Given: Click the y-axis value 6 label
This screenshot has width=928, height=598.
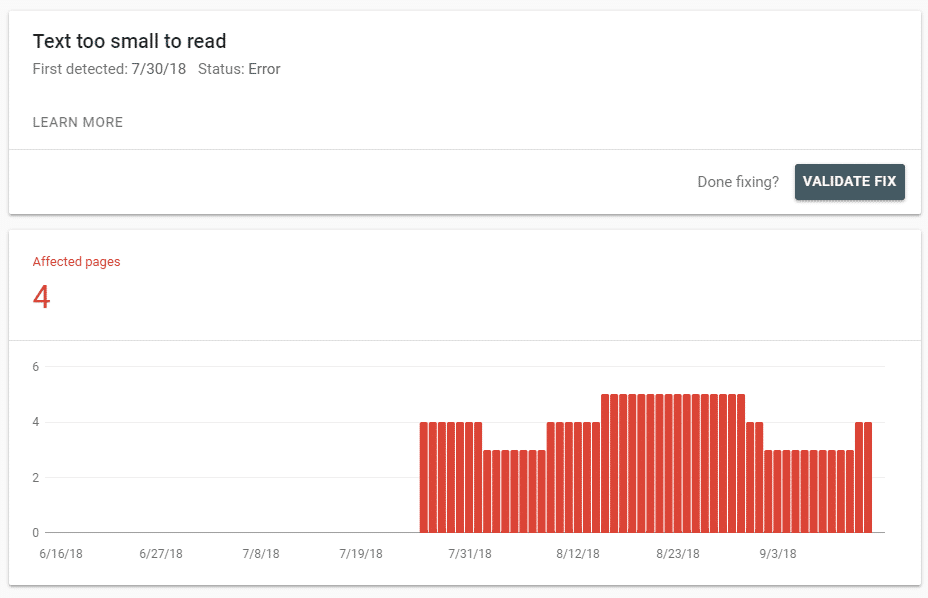Looking at the screenshot, I should point(36,367).
